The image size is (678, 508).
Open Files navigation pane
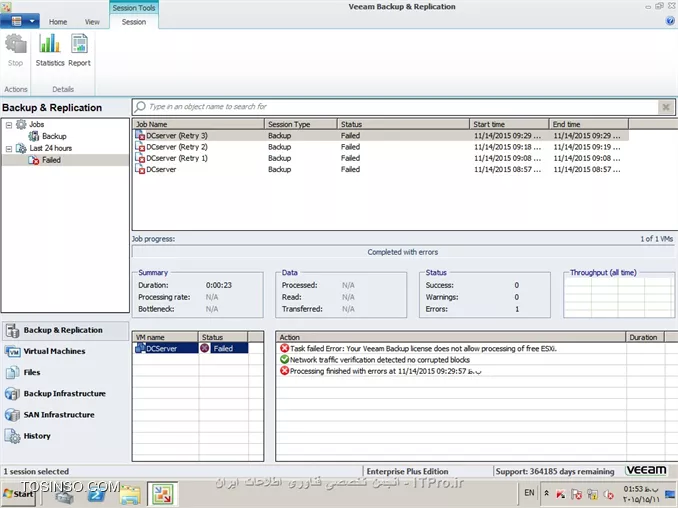pyautogui.click(x=65, y=373)
